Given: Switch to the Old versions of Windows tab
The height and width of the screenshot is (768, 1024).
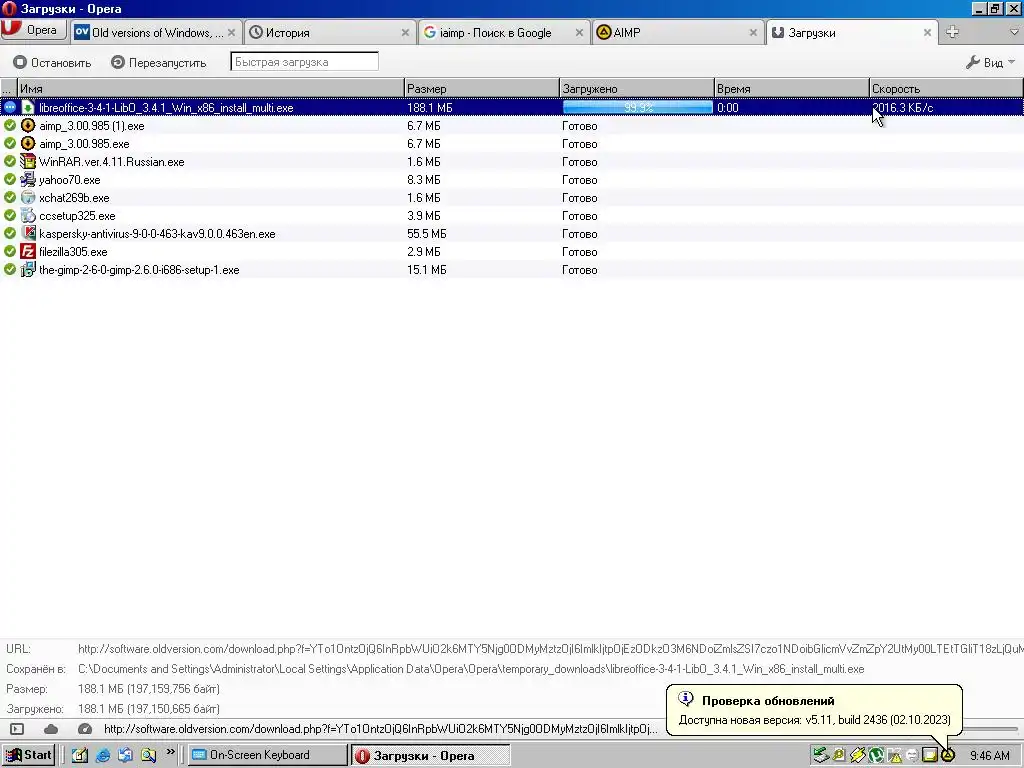Looking at the screenshot, I should 157,33.
